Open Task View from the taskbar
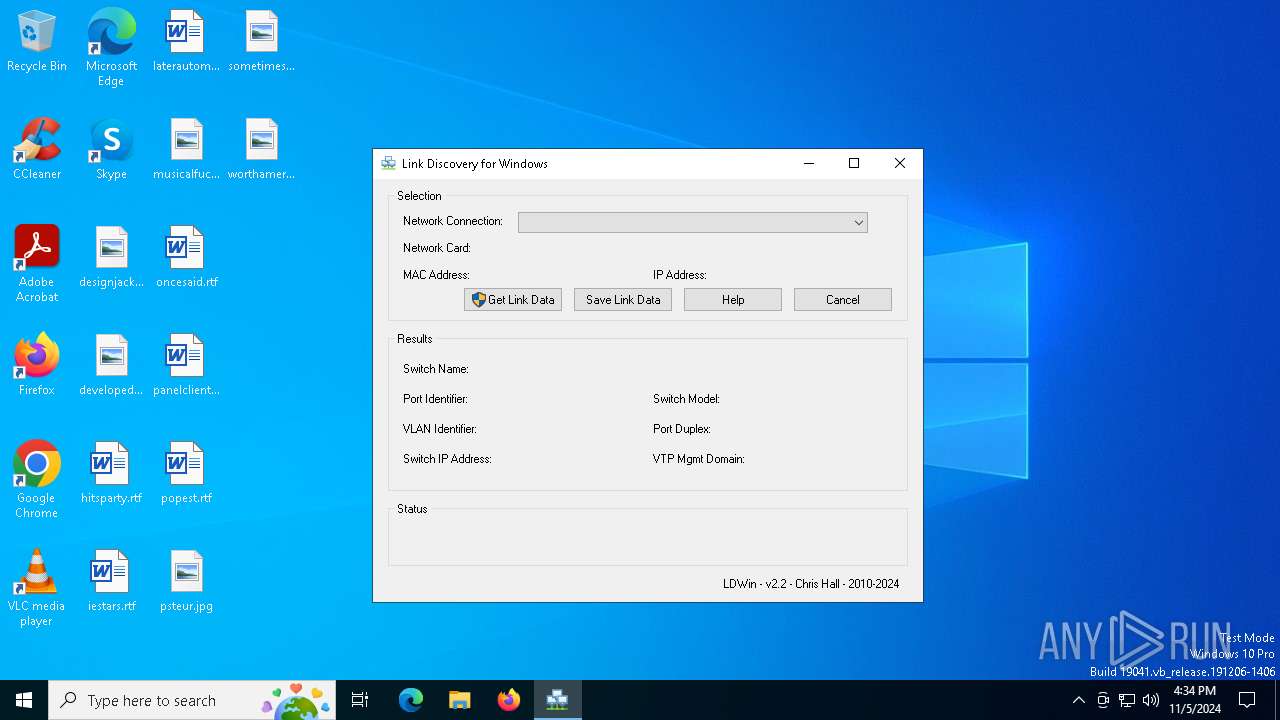Image resolution: width=1280 pixels, height=720 pixels. [x=360, y=700]
